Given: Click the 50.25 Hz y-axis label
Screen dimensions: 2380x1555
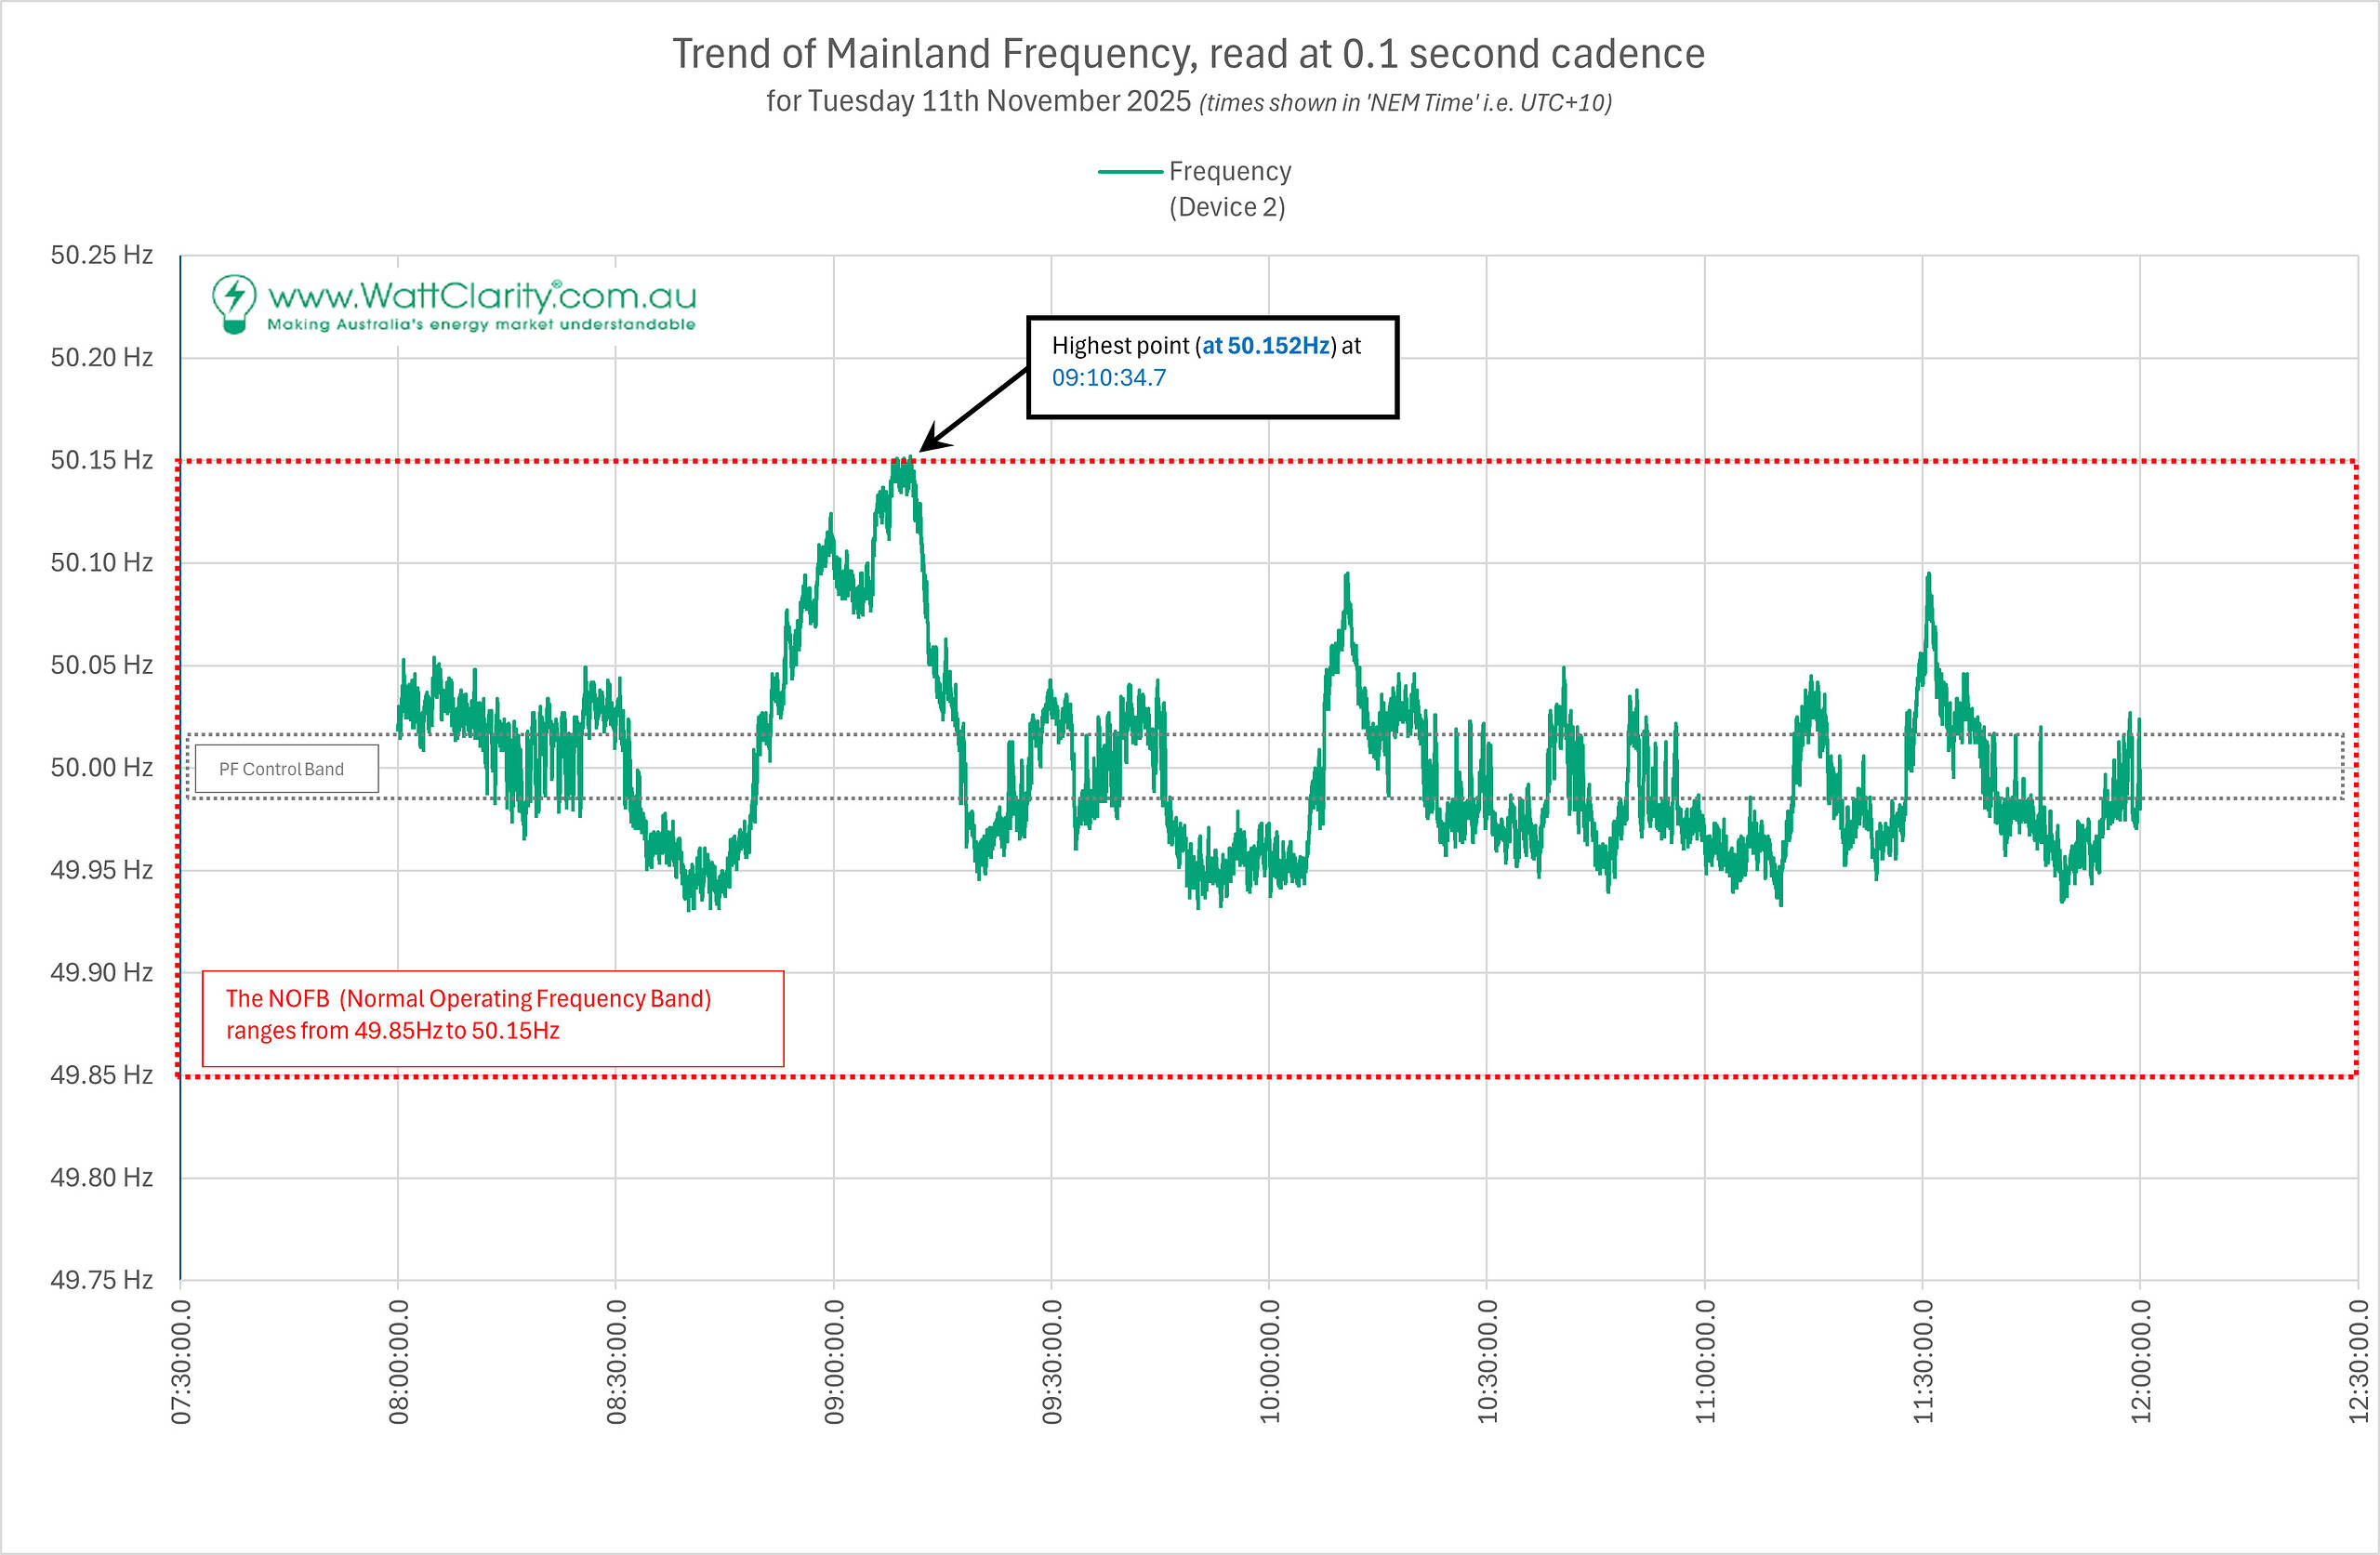Looking at the screenshot, I should 102,255.
